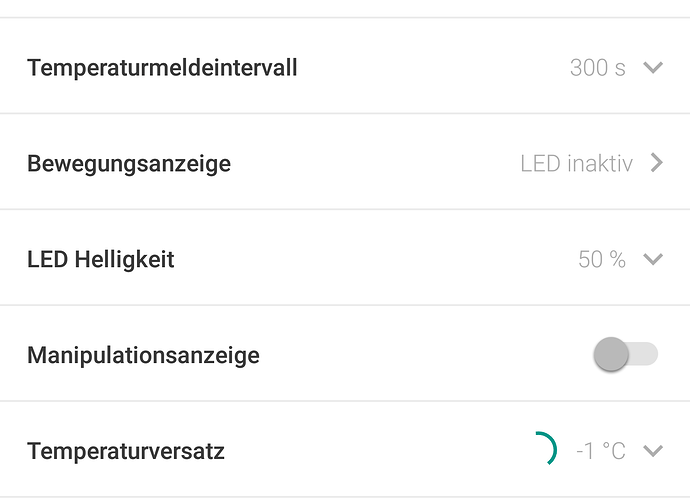This screenshot has width=690, height=500.
Task: Click the Manipulationsanzeige label text
Action: [143, 355]
